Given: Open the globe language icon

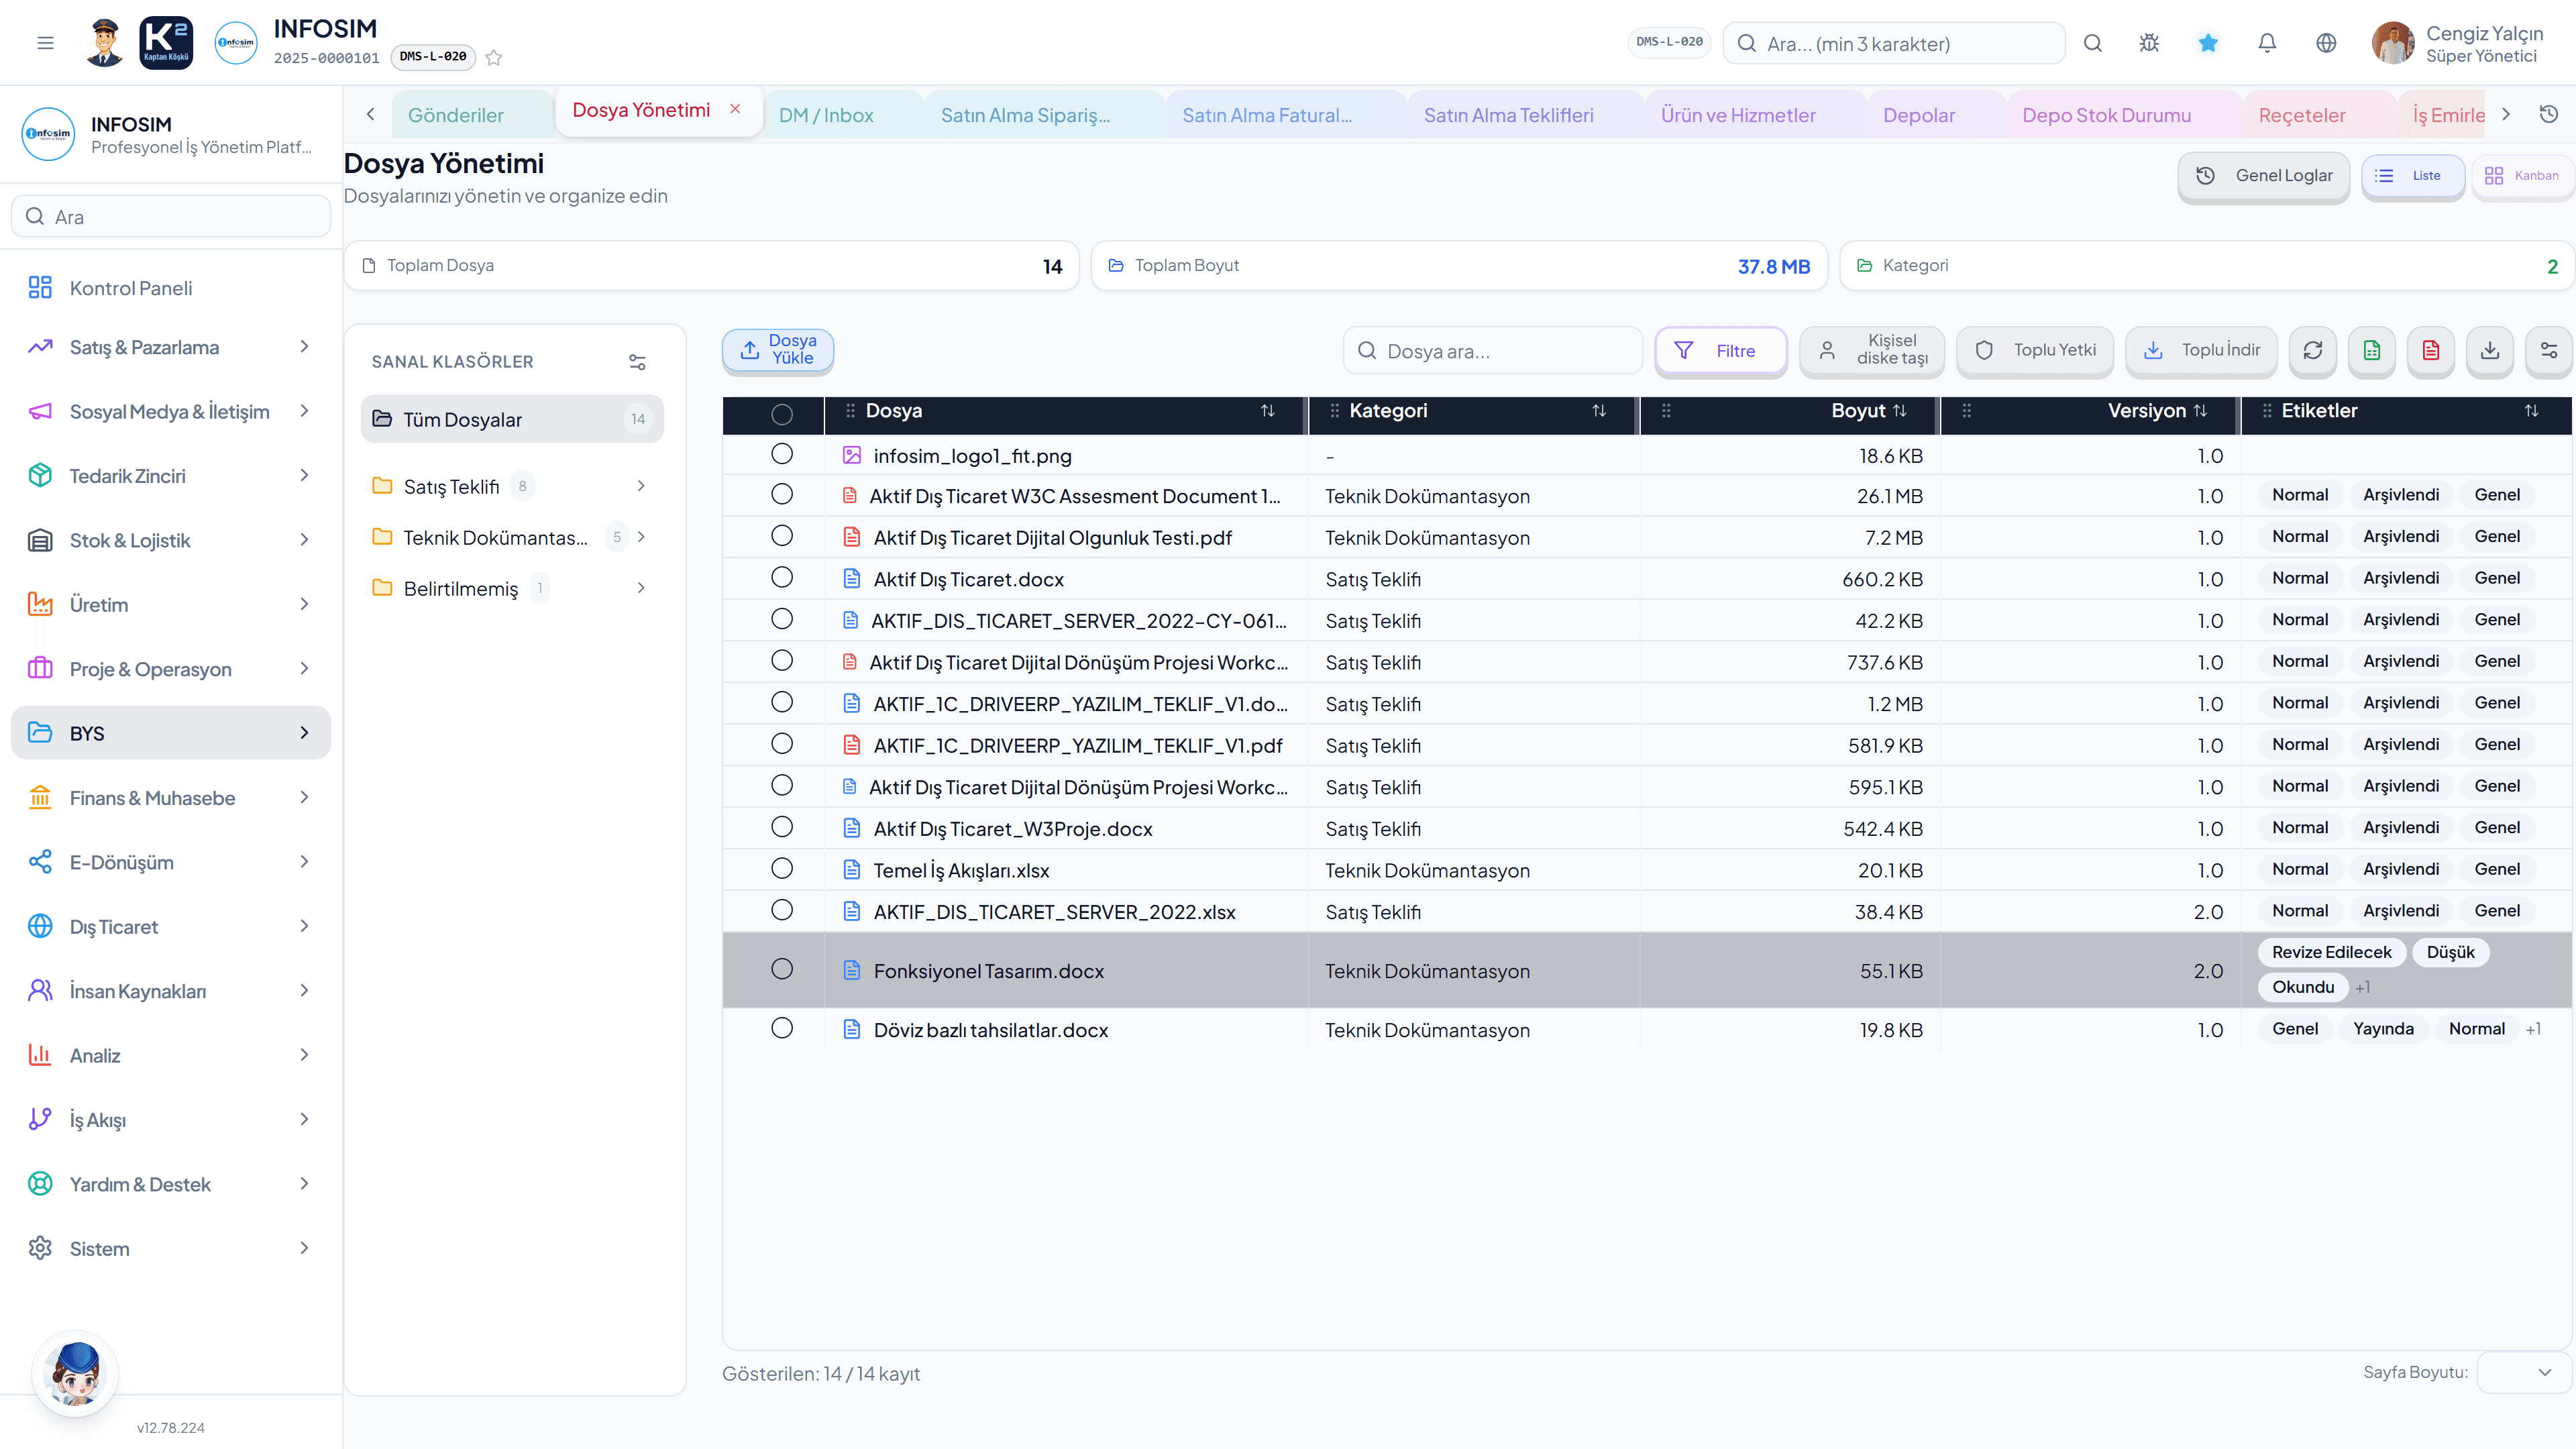Looking at the screenshot, I should 2326,43.
